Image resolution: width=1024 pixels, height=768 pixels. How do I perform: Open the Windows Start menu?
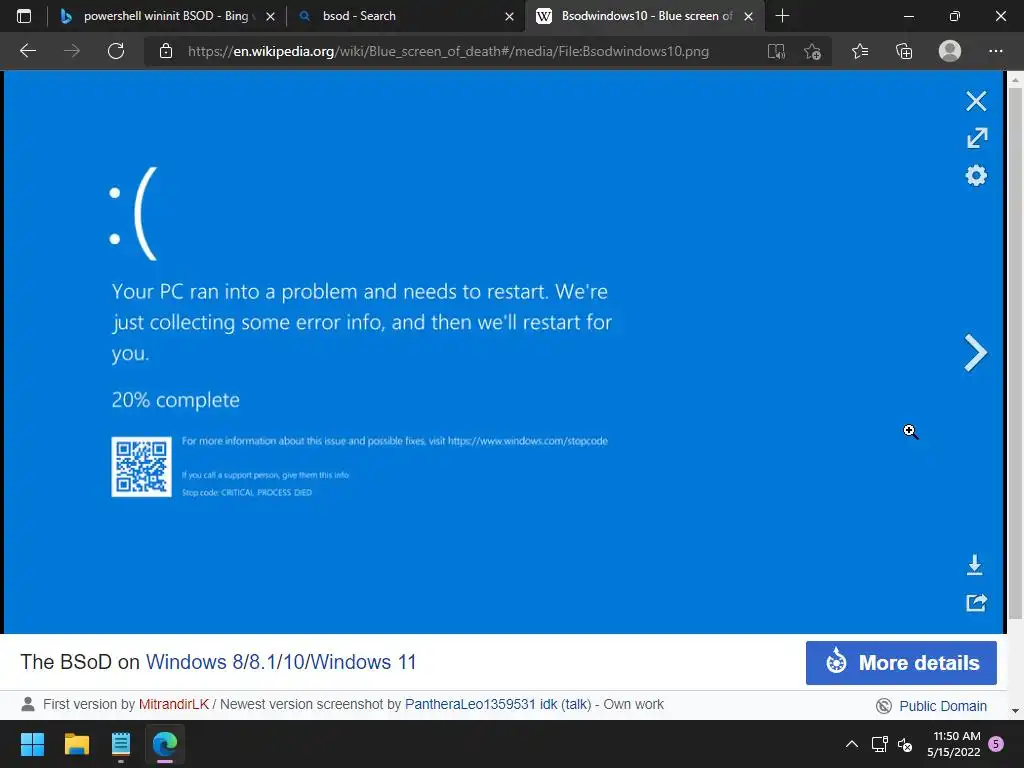coord(32,744)
